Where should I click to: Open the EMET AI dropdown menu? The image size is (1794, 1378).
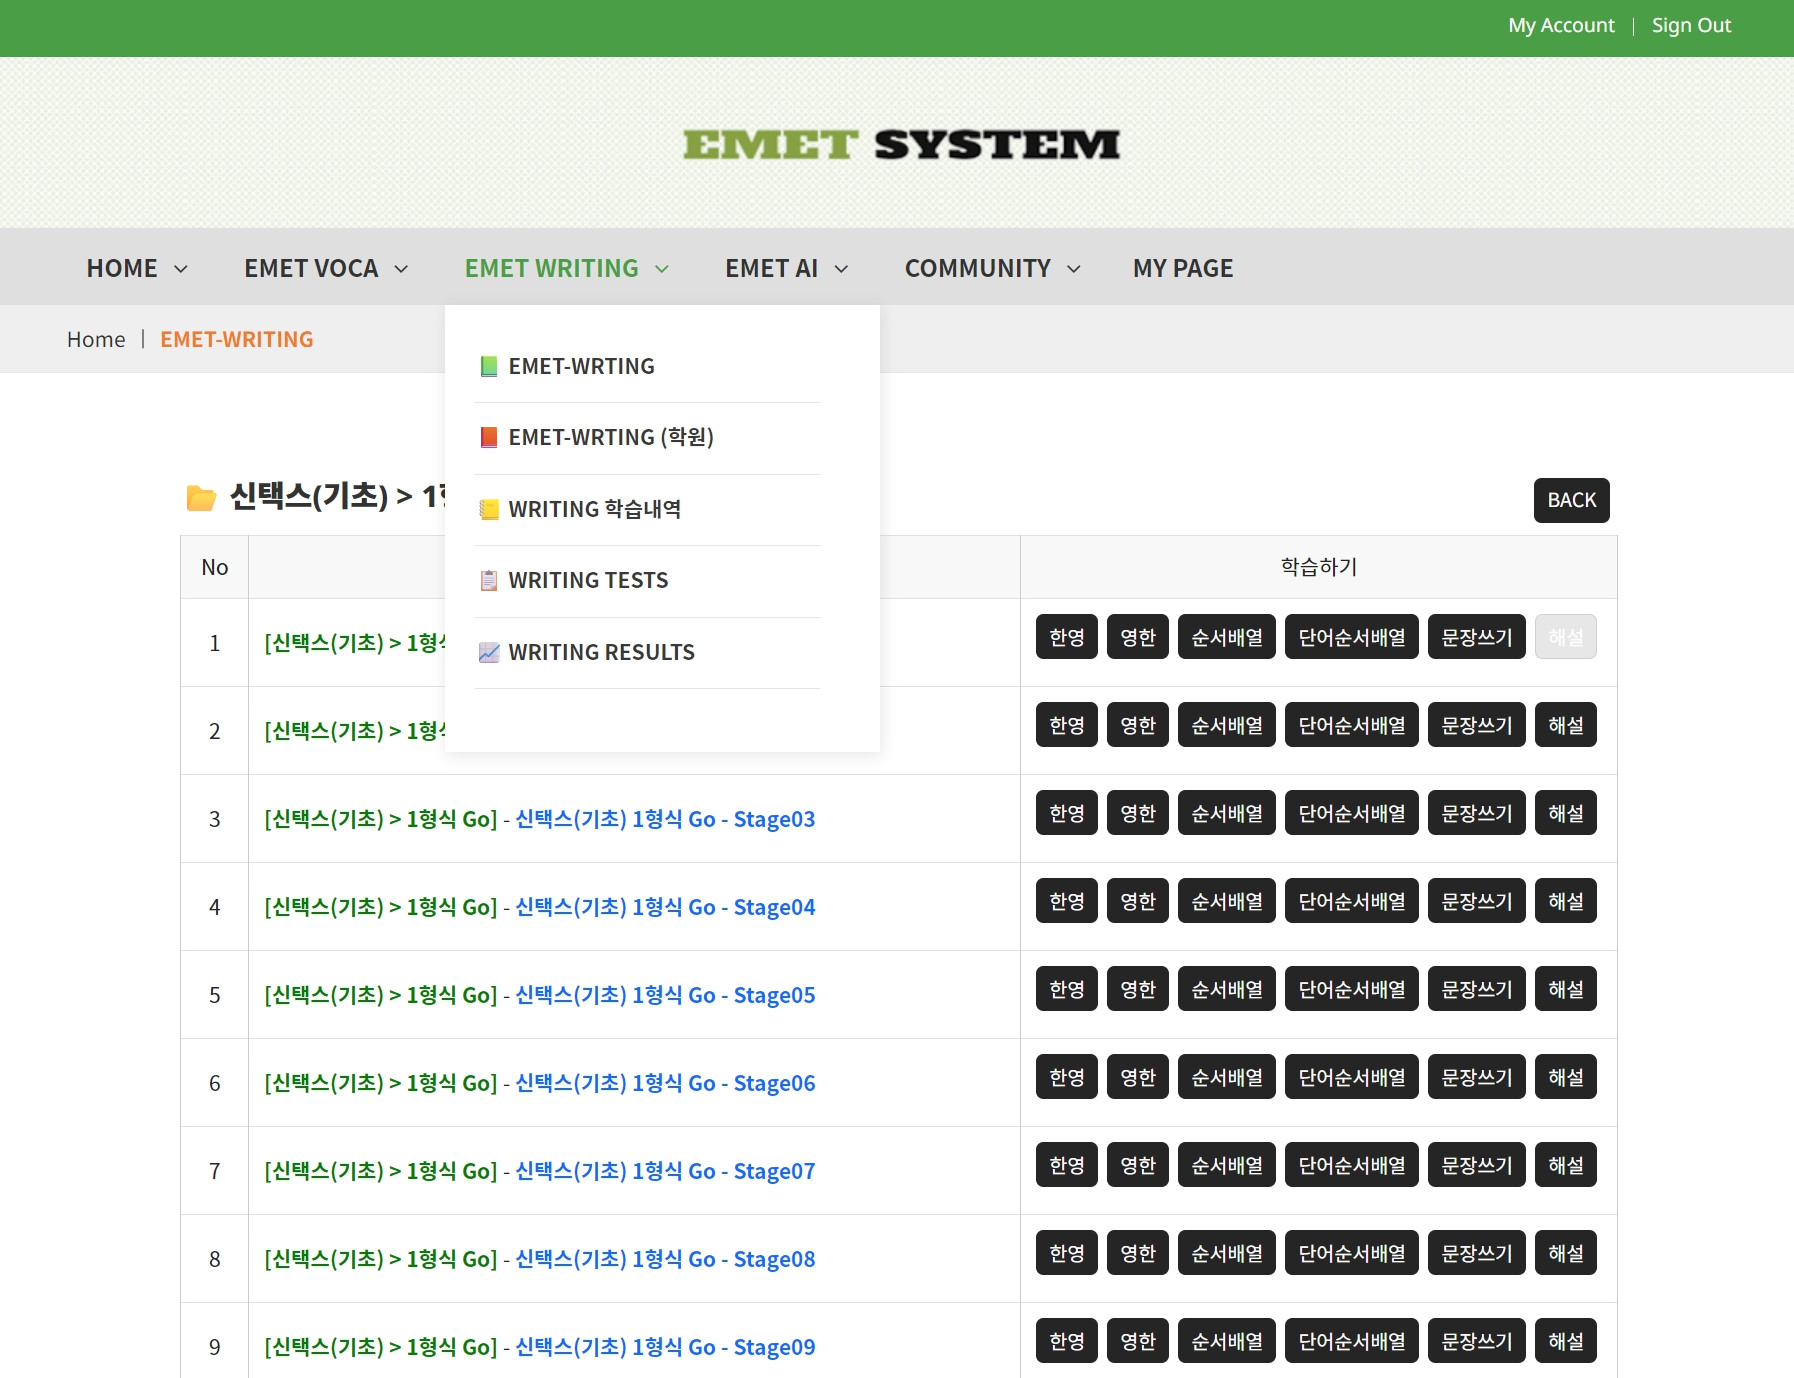coord(786,268)
